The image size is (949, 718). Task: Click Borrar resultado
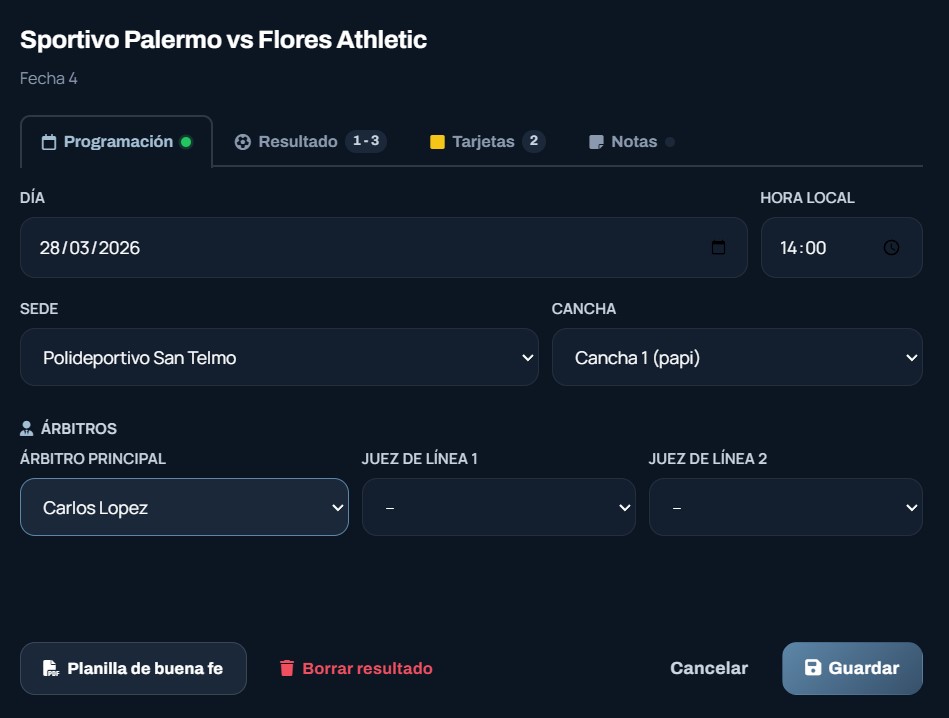(356, 668)
